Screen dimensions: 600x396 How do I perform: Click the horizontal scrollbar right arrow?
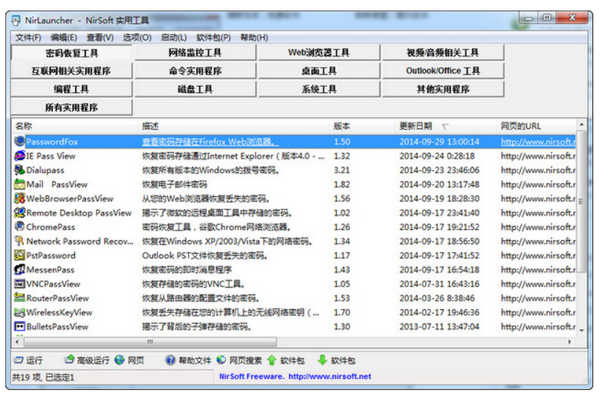(x=570, y=341)
